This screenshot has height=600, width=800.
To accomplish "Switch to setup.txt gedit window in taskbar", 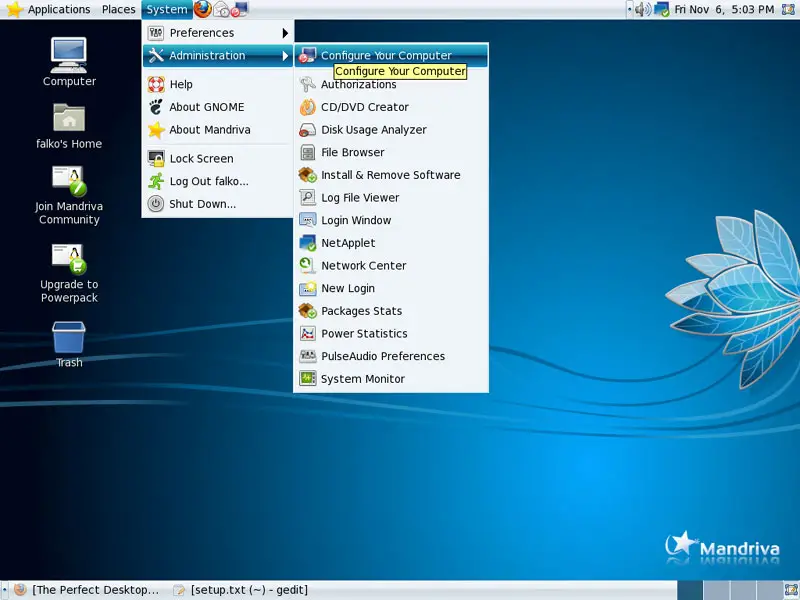I will pos(241,590).
